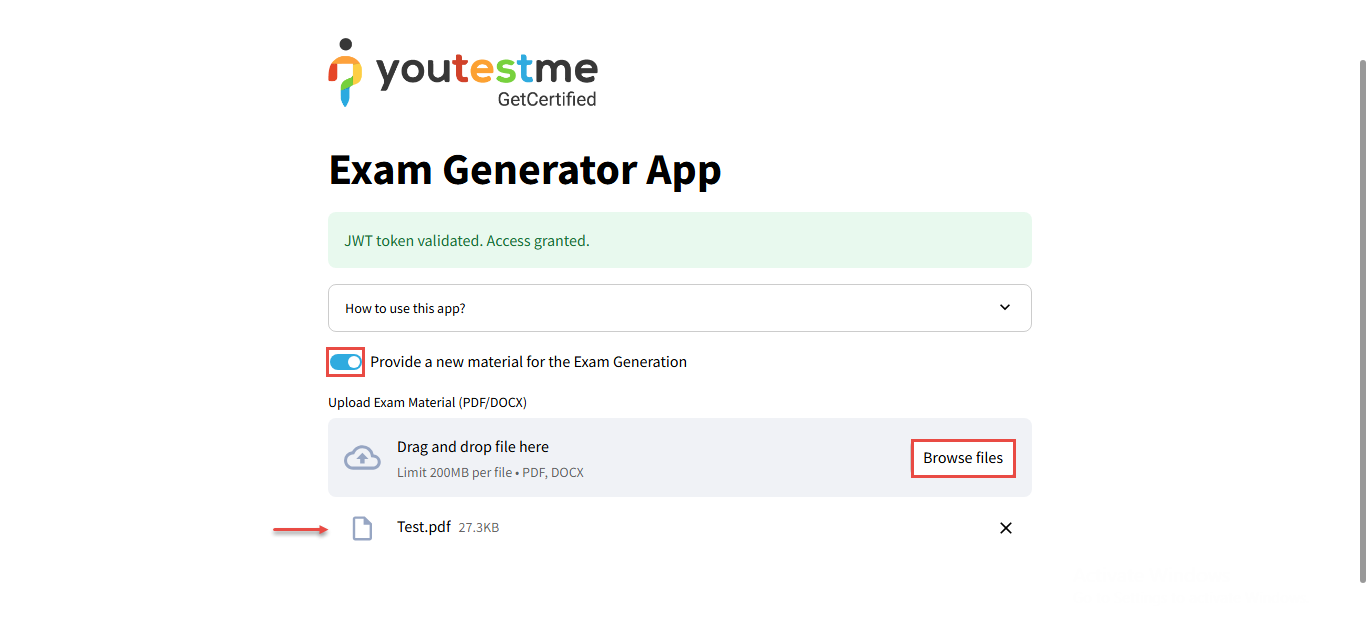The width and height of the screenshot is (1366, 641).
Task: Click 'Provide a new material' toggle label
Action: [x=528, y=362]
